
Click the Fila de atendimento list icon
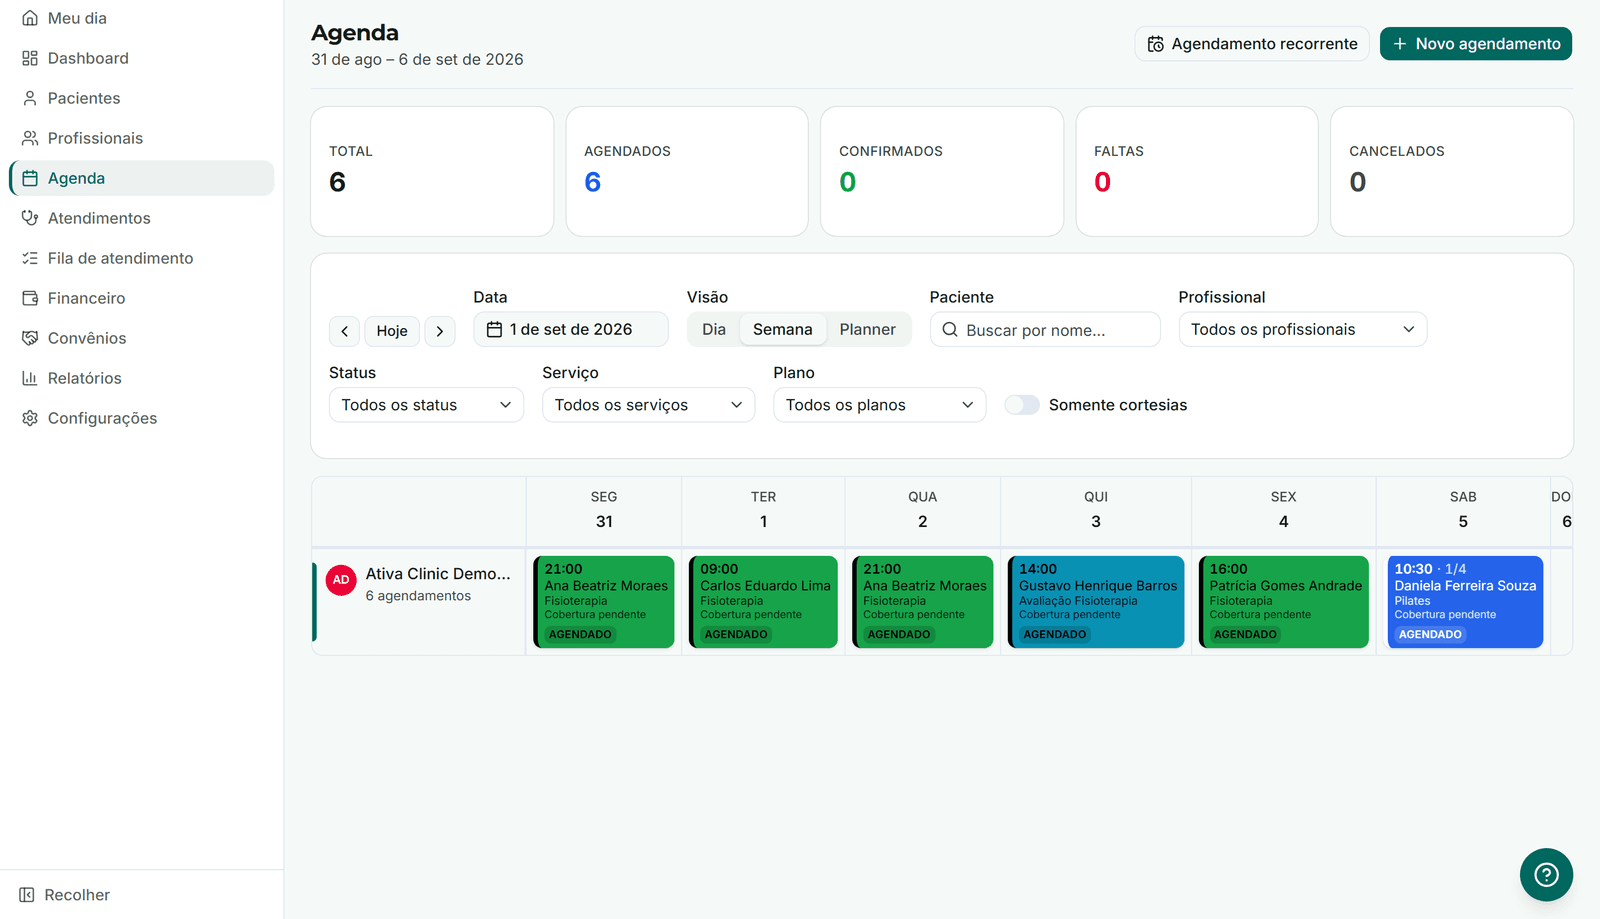[x=30, y=258]
